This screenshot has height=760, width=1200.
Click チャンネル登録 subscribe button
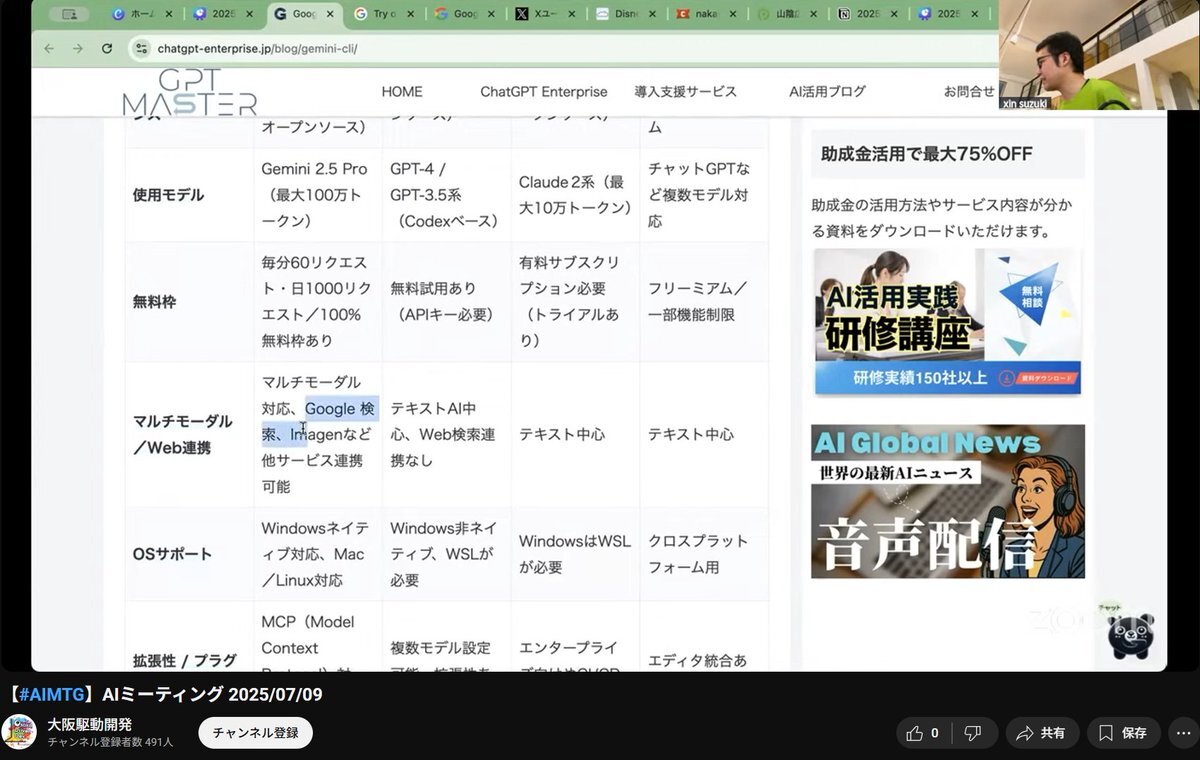[255, 733]
